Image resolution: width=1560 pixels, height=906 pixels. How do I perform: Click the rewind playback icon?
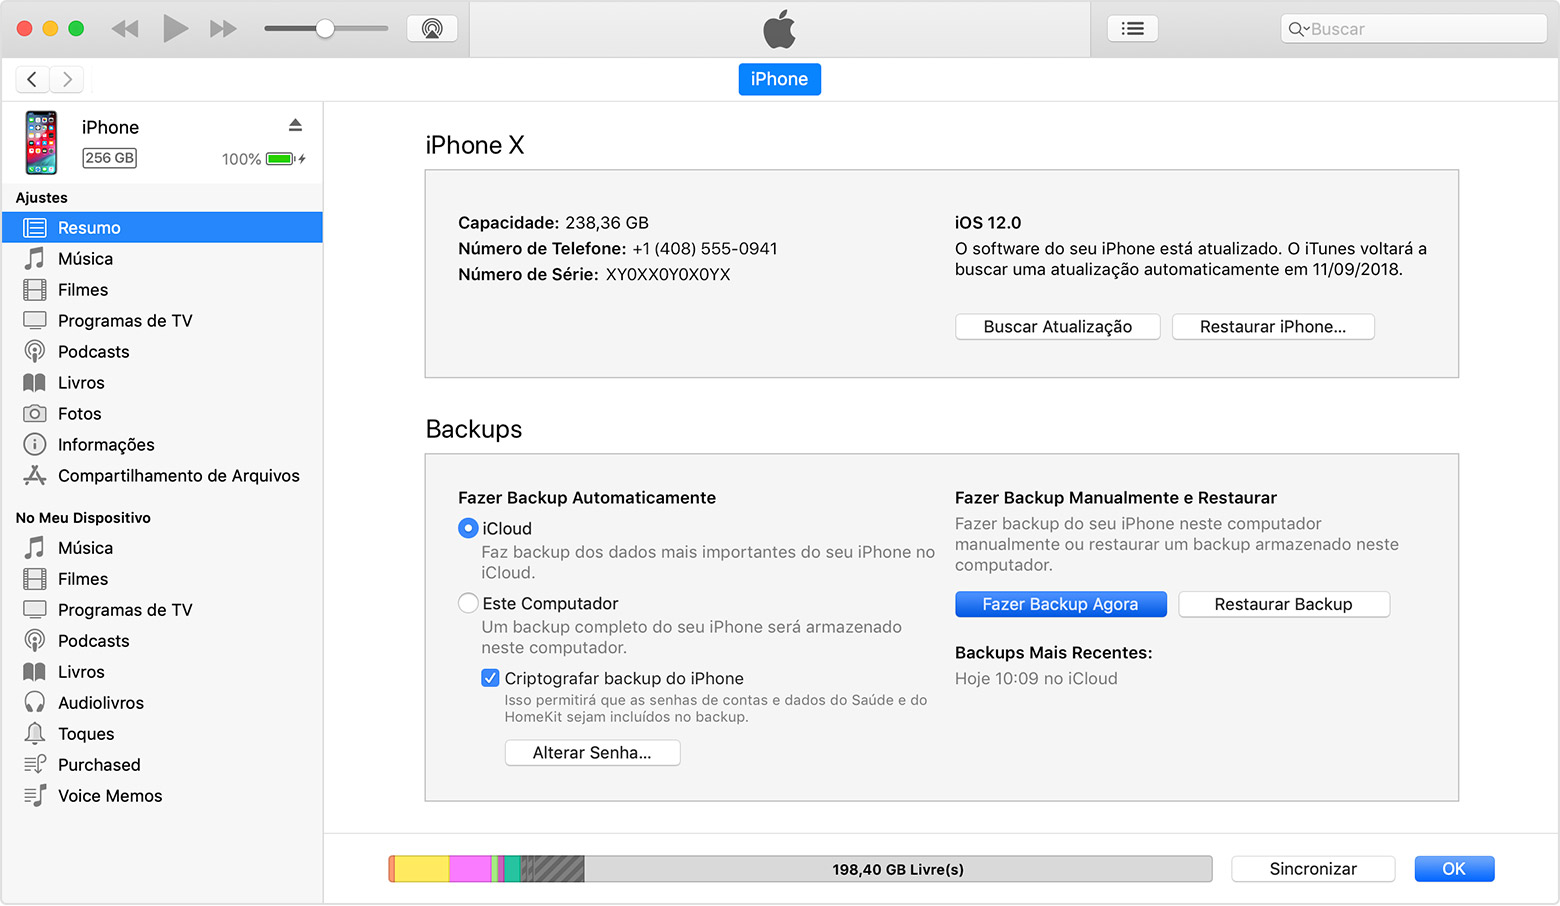[x=125, y=29]
